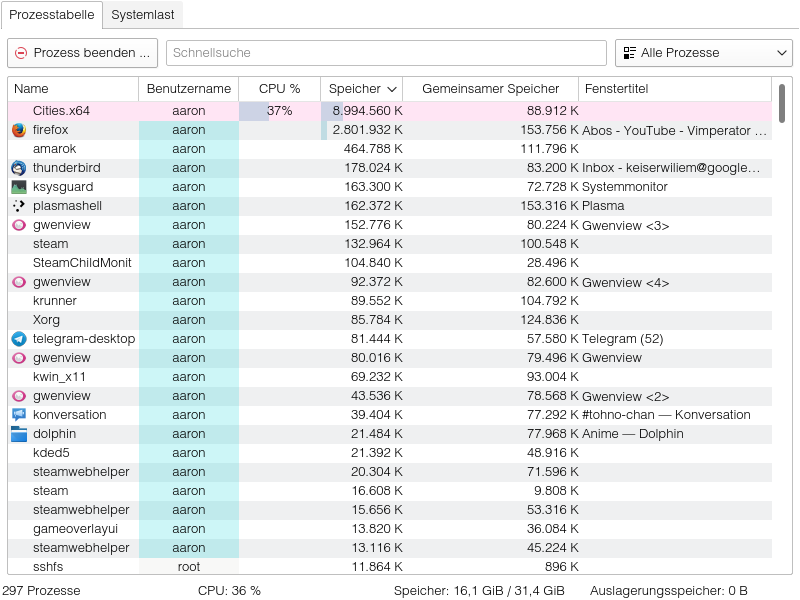This screenshot has width=800, height=600.
Task: Click the Gwenview <2> window title
Action: pos(626,396)
